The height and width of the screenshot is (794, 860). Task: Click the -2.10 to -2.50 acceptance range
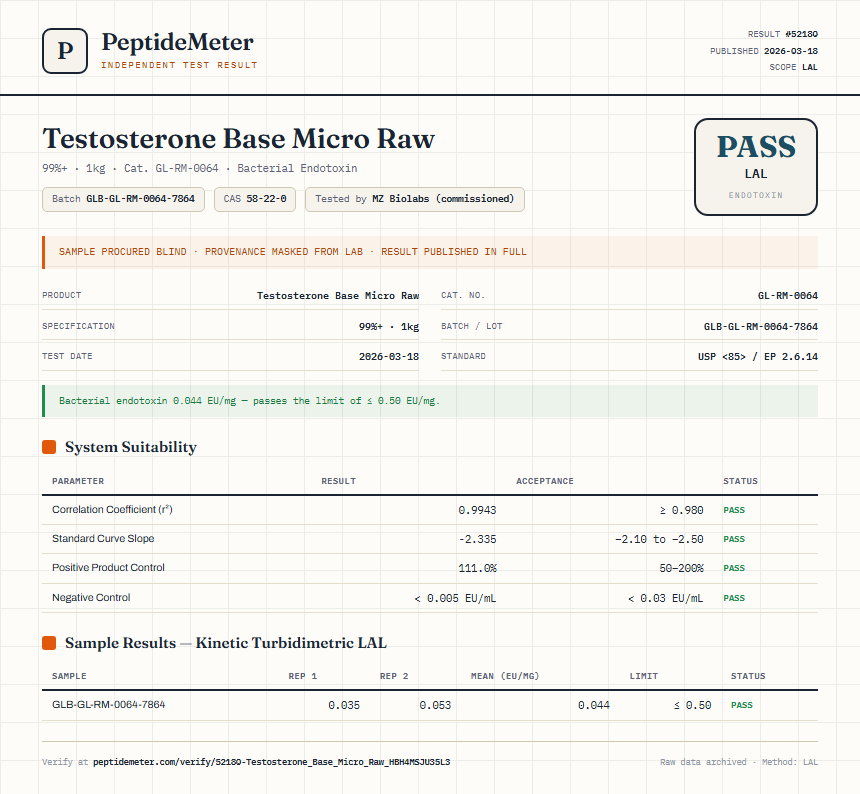coord(659,539)
